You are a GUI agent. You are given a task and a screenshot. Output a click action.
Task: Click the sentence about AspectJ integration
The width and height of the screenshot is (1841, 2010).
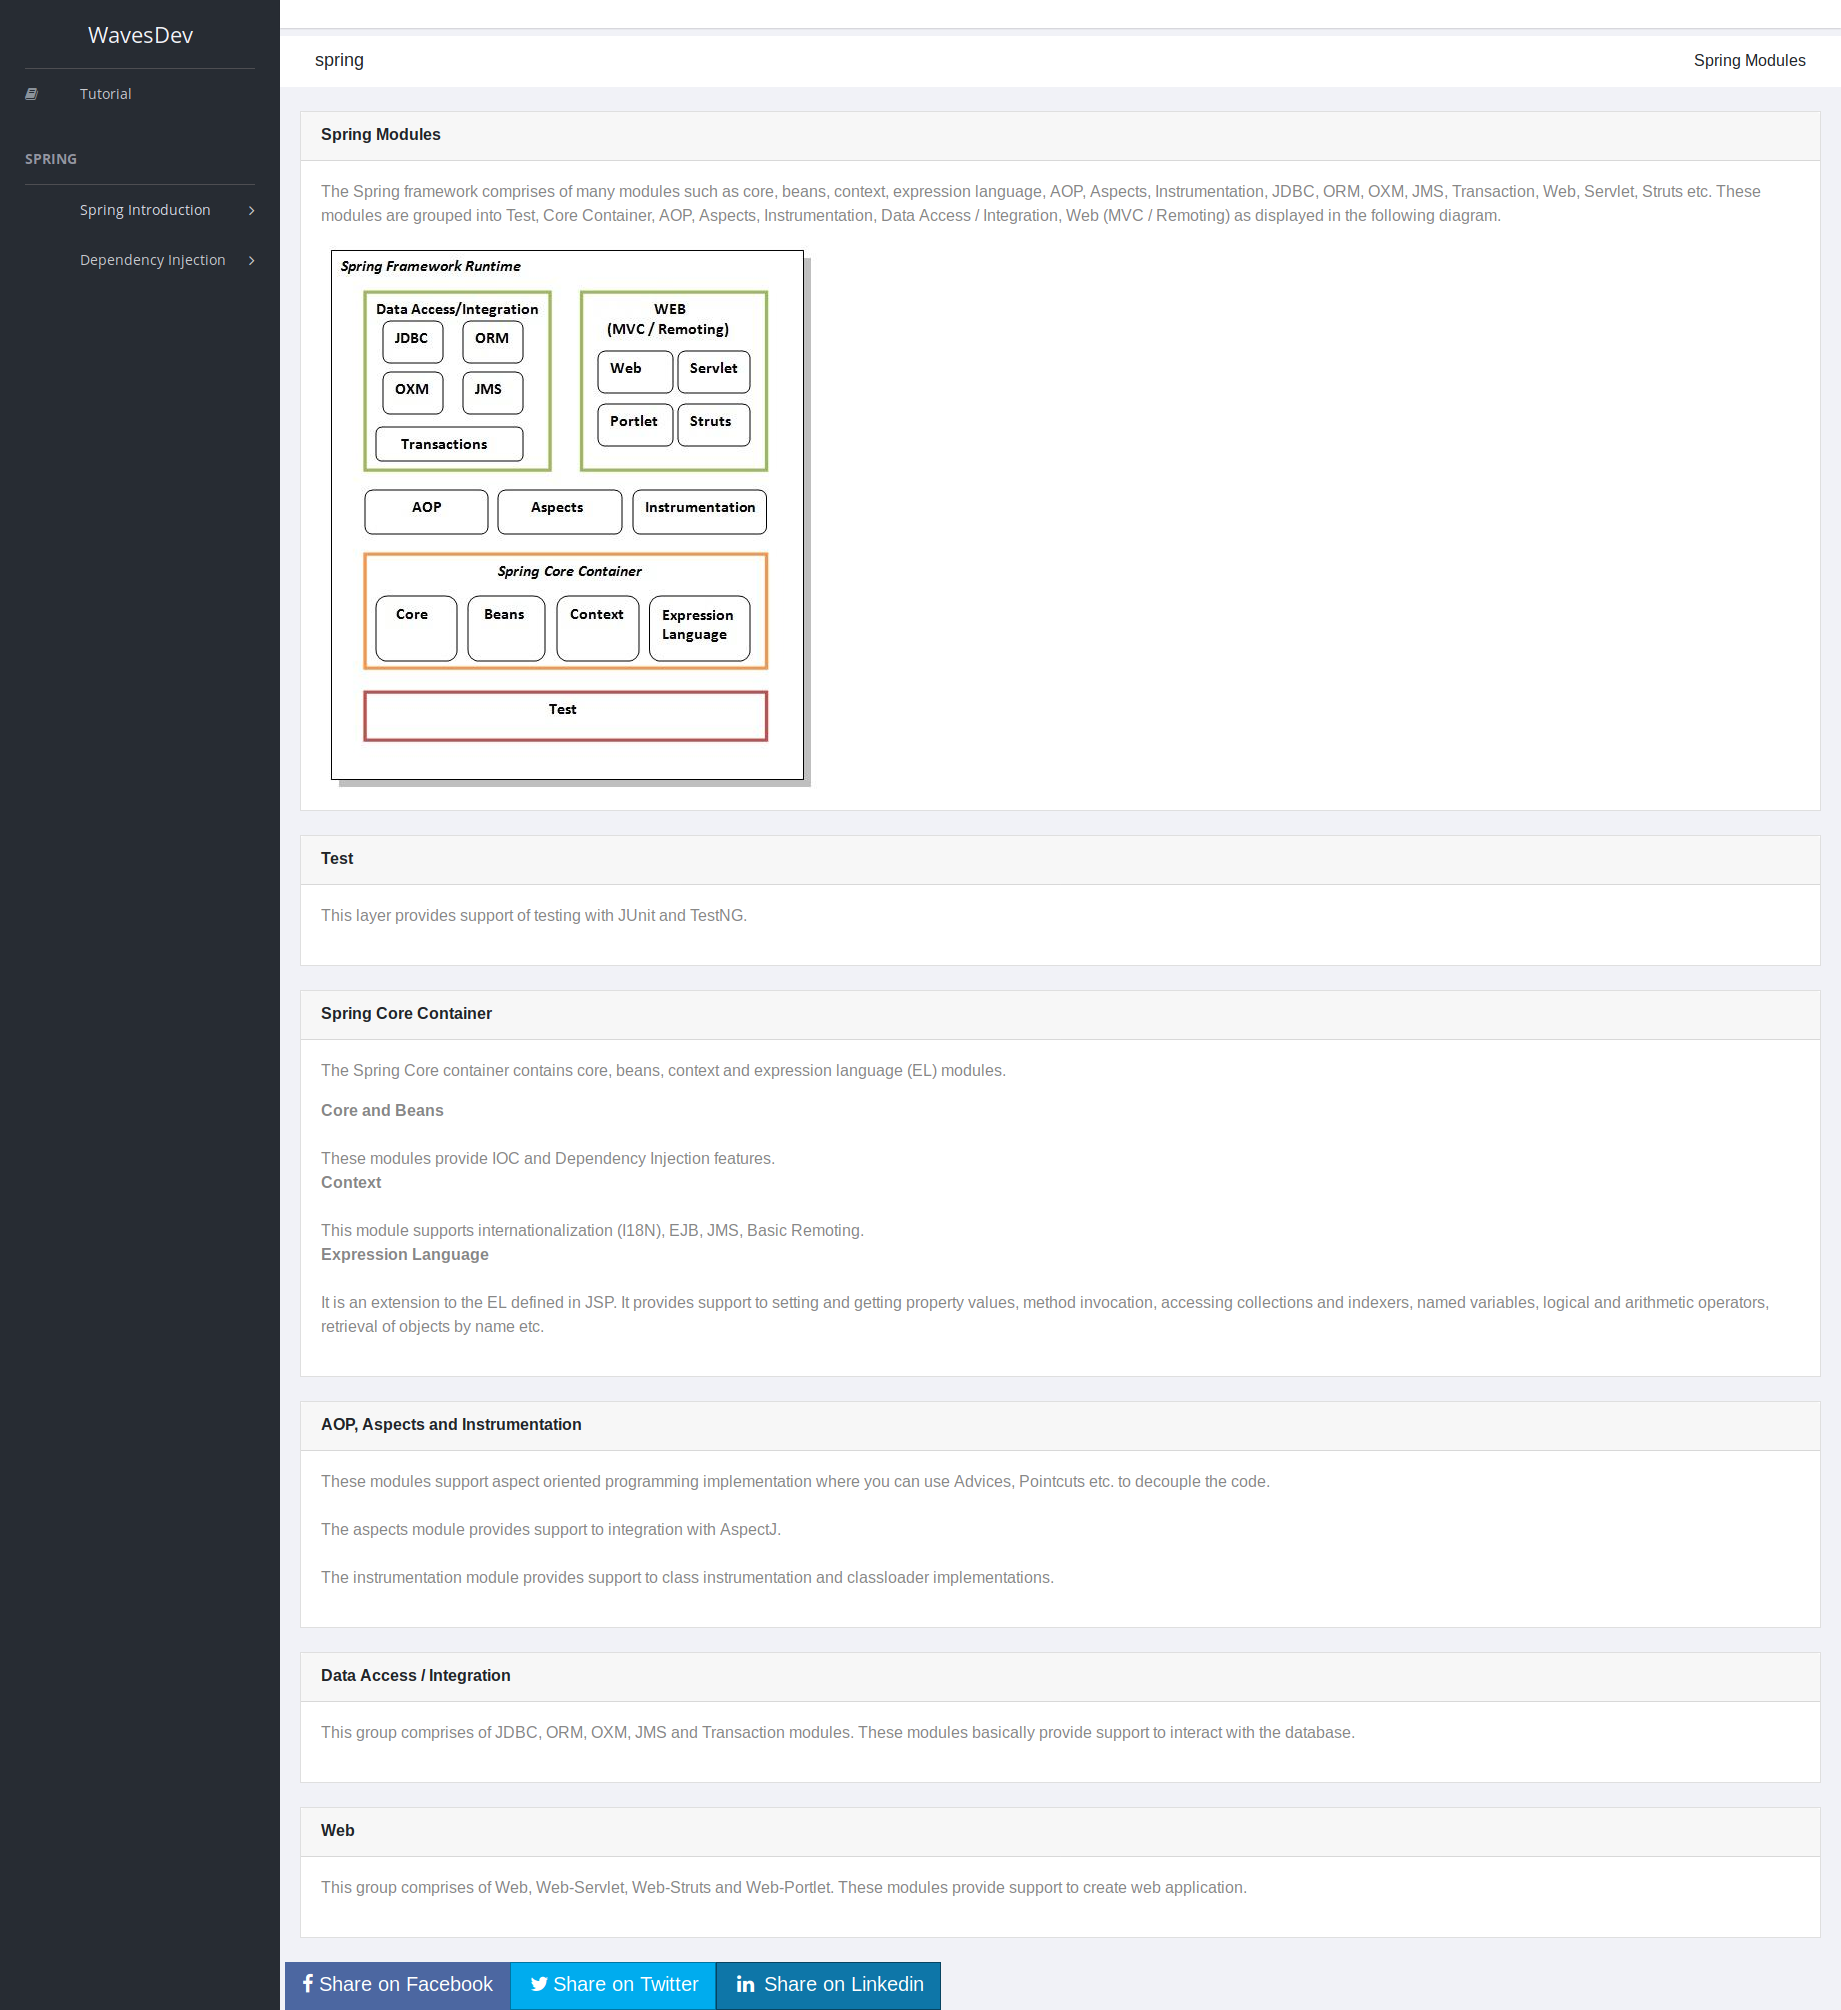[551, 1530]
